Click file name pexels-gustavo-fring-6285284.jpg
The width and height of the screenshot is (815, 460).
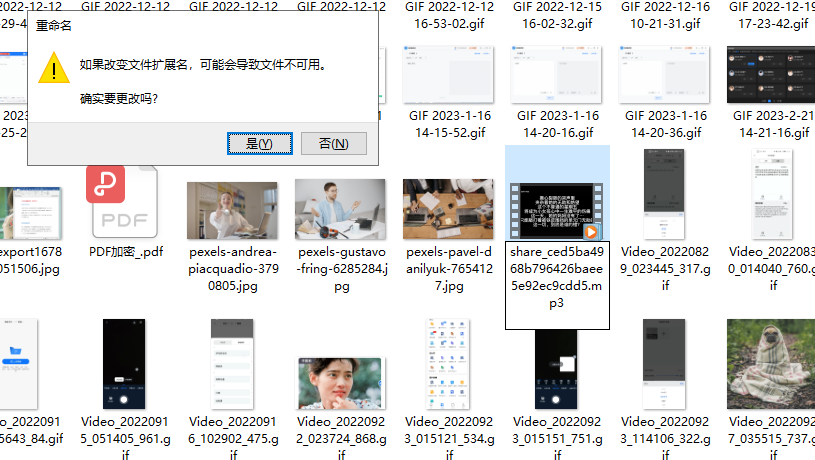[341, 269]
